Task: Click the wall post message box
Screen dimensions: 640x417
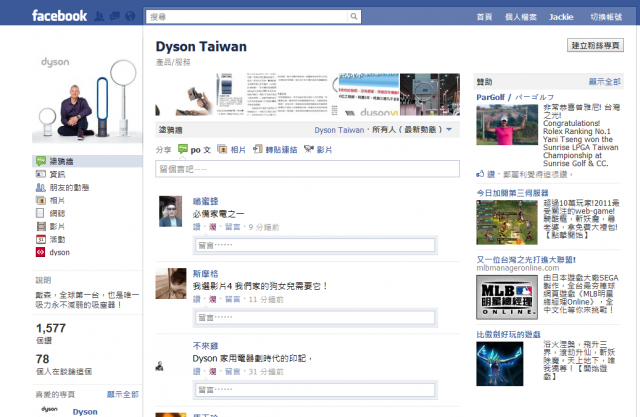Action: (x=307, y=169)
